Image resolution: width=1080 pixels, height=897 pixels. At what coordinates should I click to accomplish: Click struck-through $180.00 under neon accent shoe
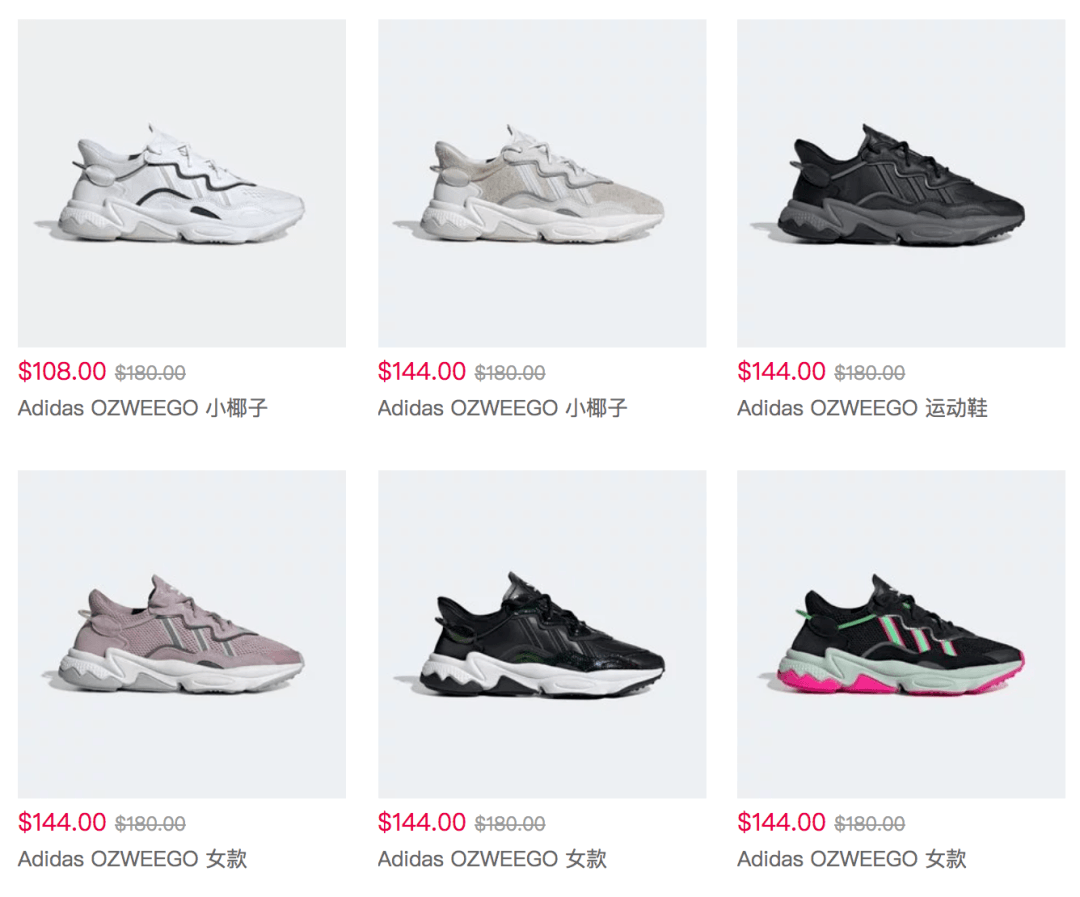click(869, 824)
